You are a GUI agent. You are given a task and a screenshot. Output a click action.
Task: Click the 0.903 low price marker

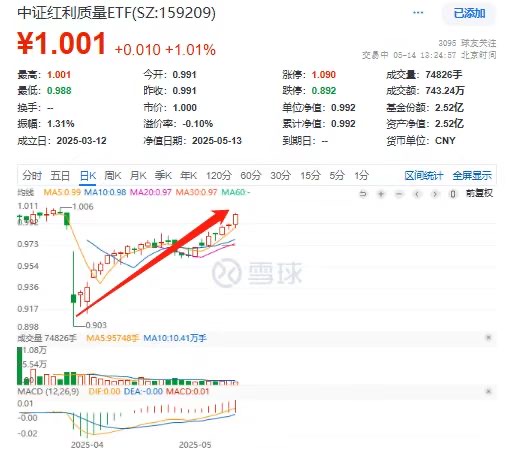click(x=96, y=325)
